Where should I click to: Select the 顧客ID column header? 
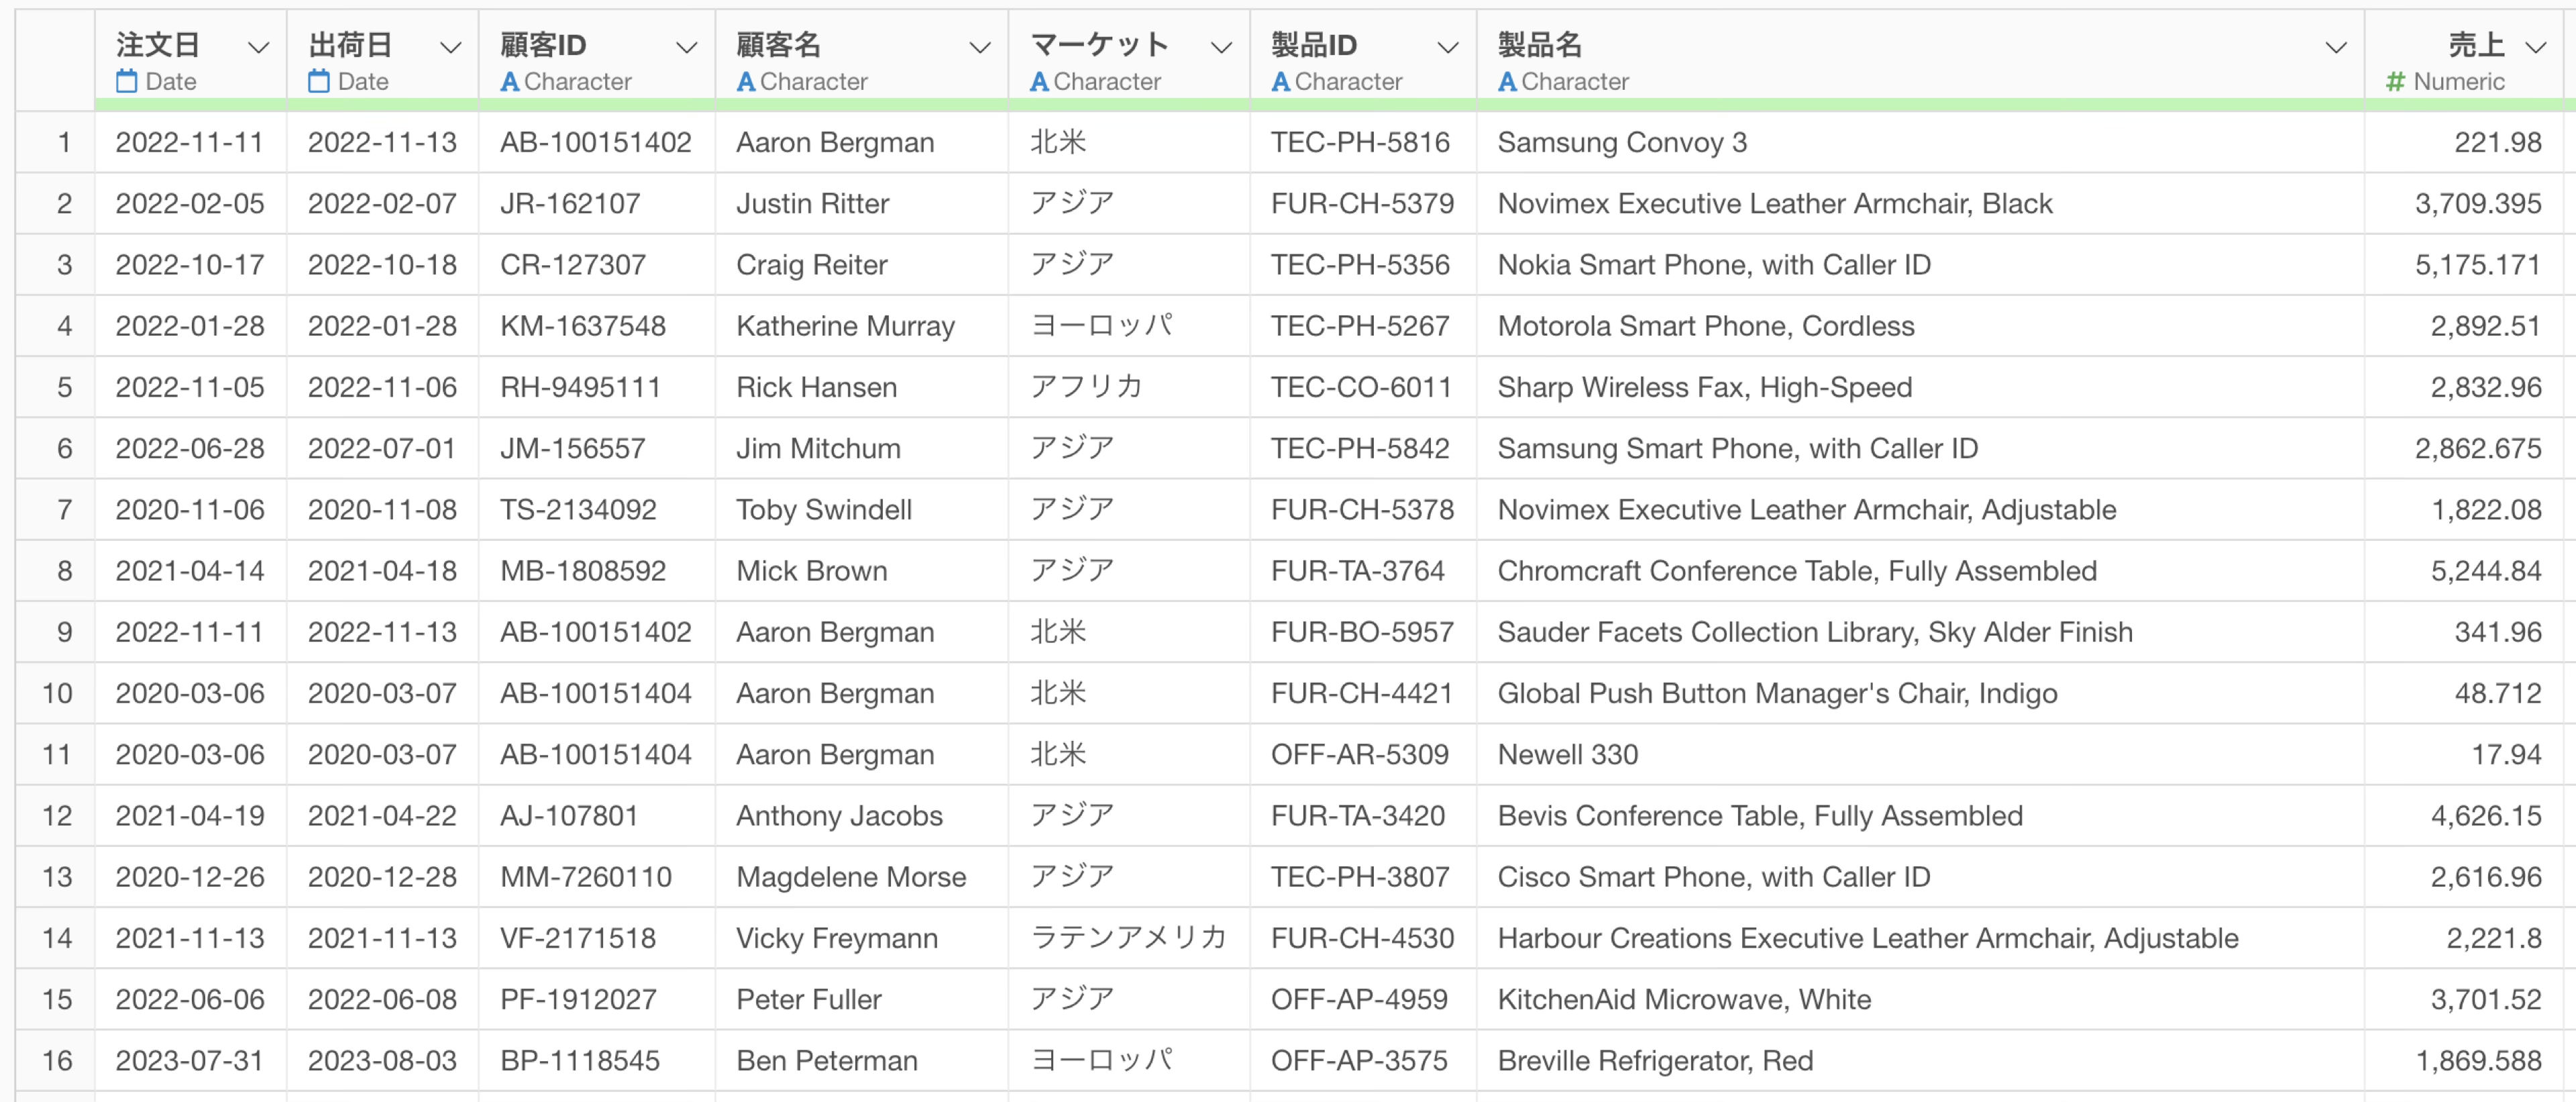click(x=597, y=60)
